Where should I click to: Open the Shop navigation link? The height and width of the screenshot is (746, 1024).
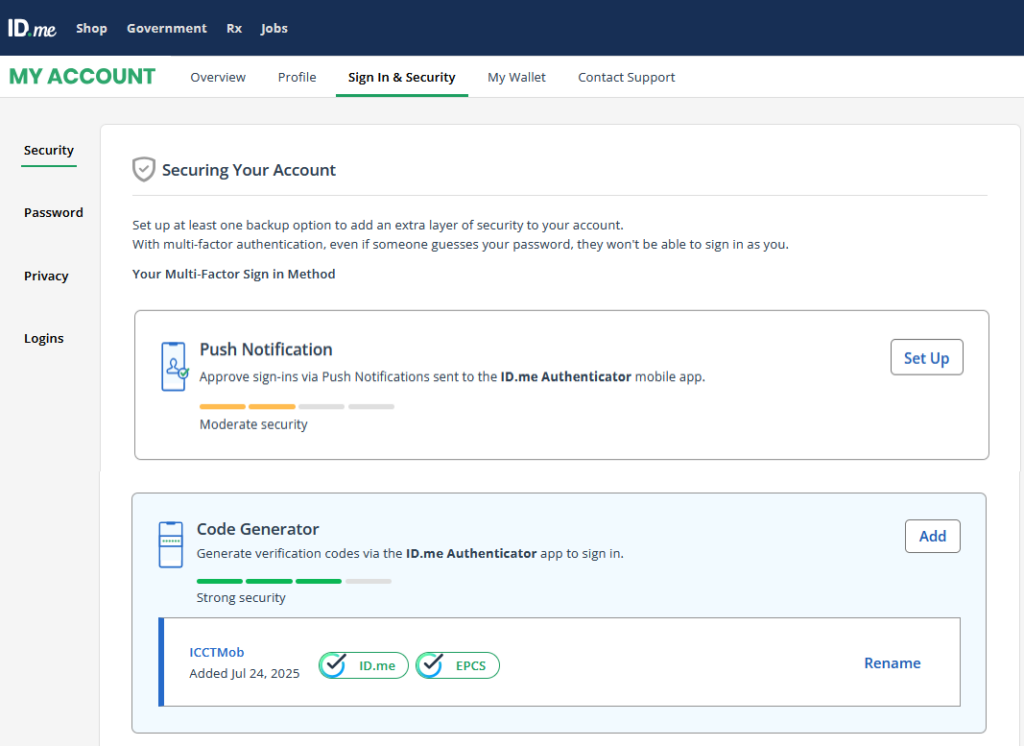pyautogui.click(x=91, y=28)
